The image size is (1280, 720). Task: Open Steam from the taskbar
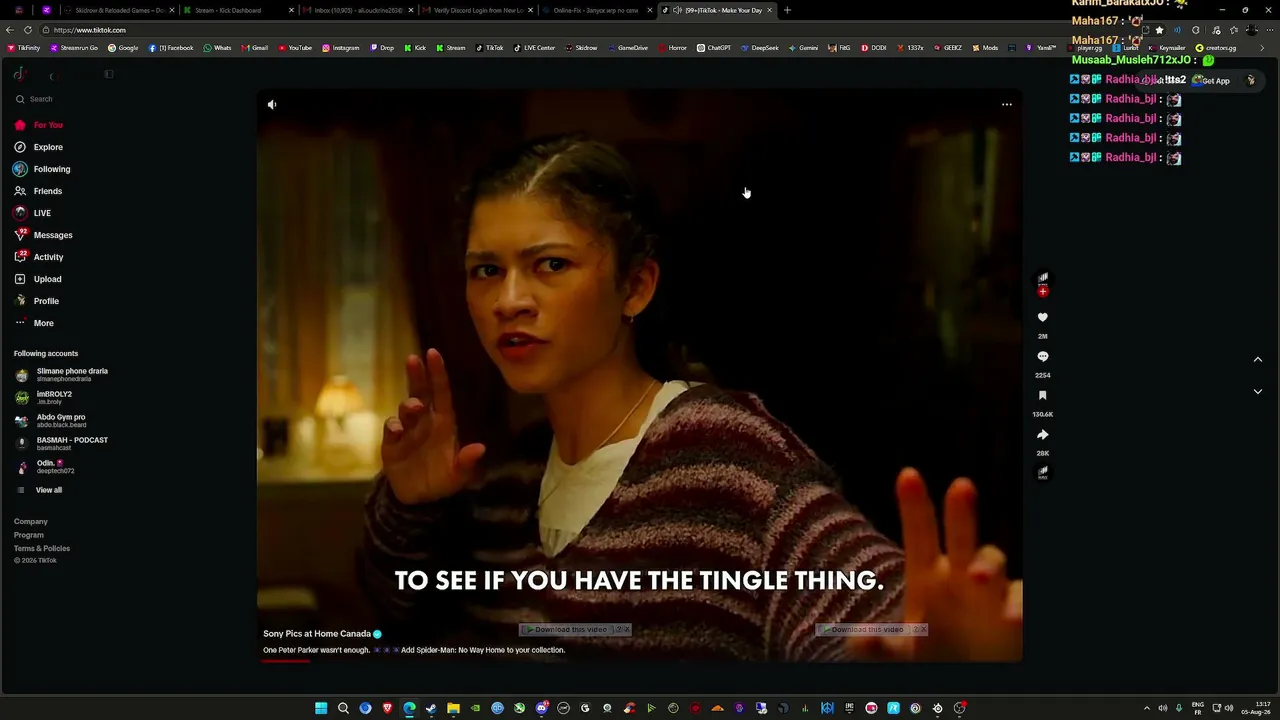pyautogui.click(x=431, y=708)
